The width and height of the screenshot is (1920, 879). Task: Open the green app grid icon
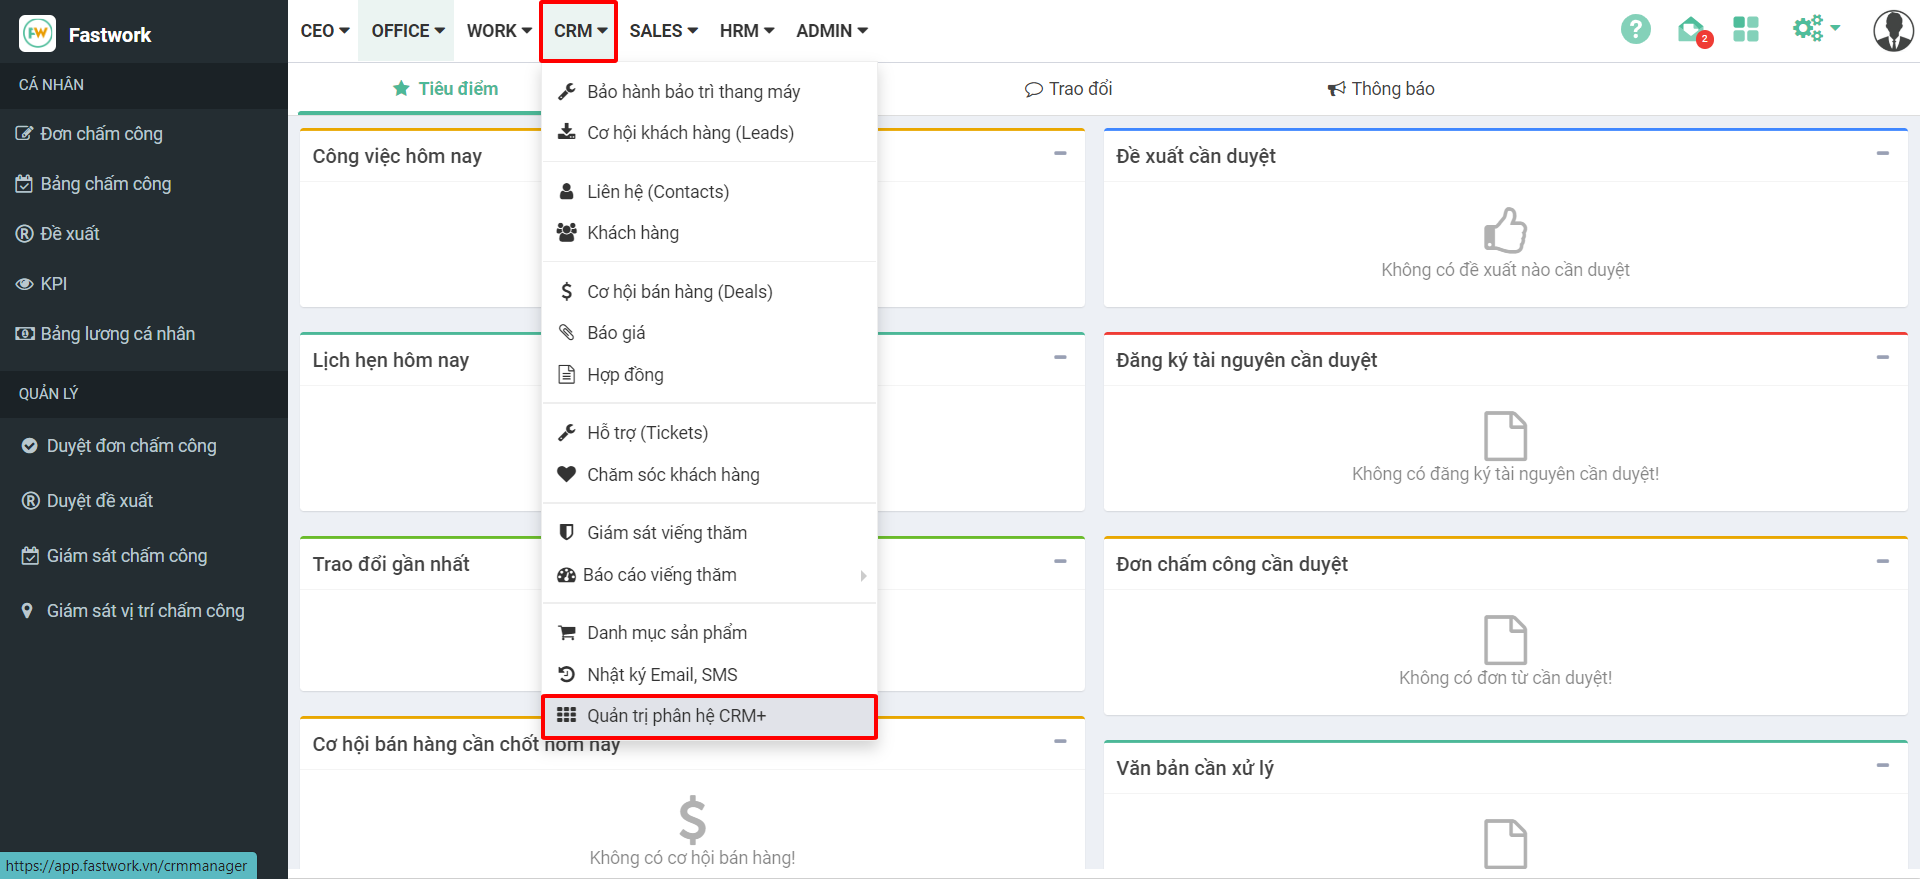[1746, 30]
